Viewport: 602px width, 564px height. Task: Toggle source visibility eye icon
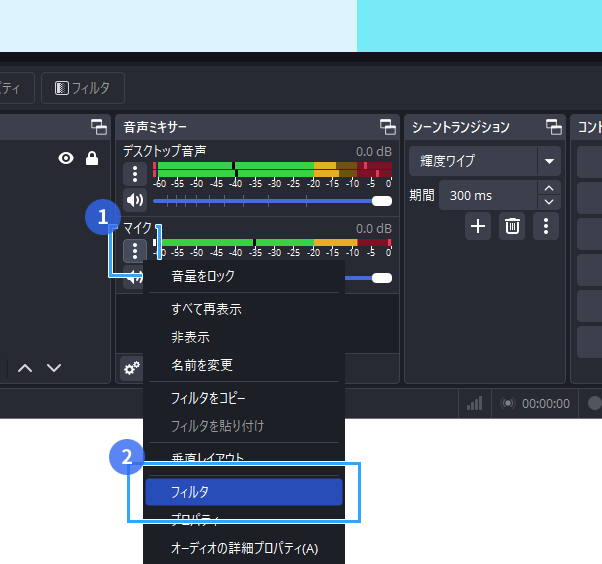tap(66, 158)
